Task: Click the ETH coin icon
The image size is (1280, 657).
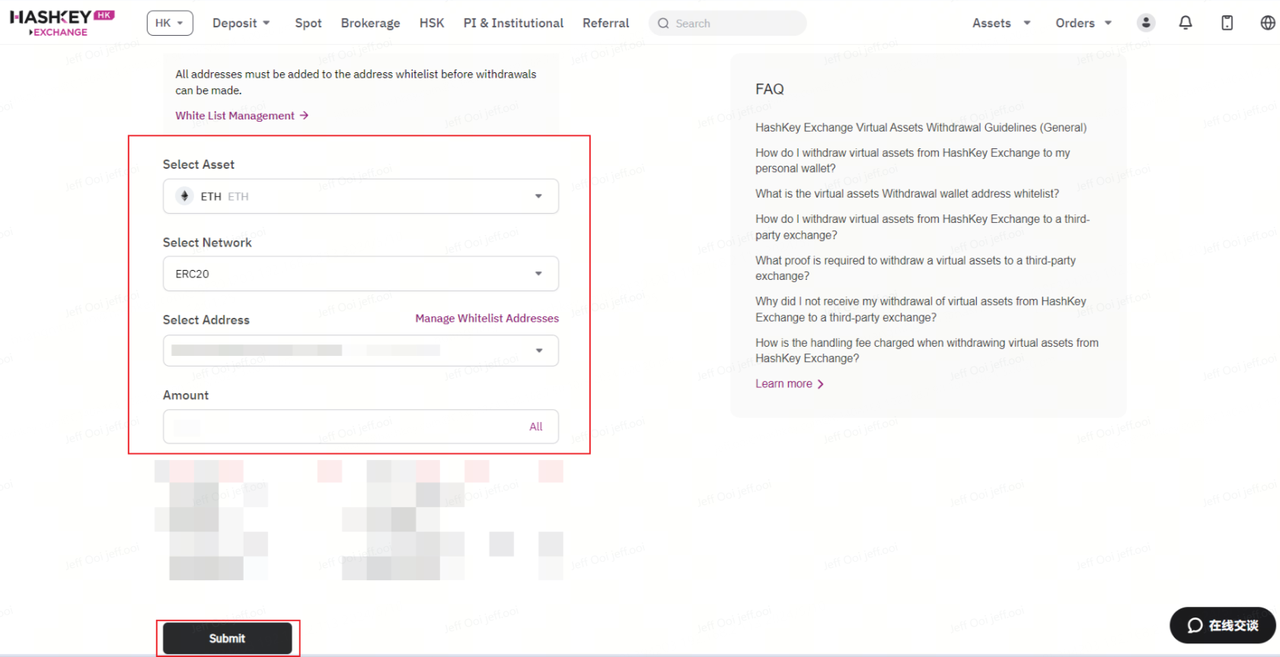Action: 184,196
